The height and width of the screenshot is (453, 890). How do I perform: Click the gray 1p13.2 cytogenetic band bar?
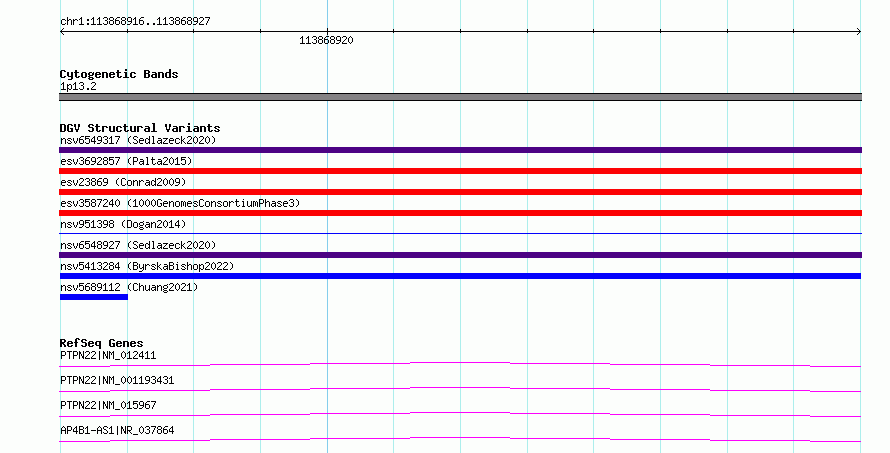click(x=460, y=97)
